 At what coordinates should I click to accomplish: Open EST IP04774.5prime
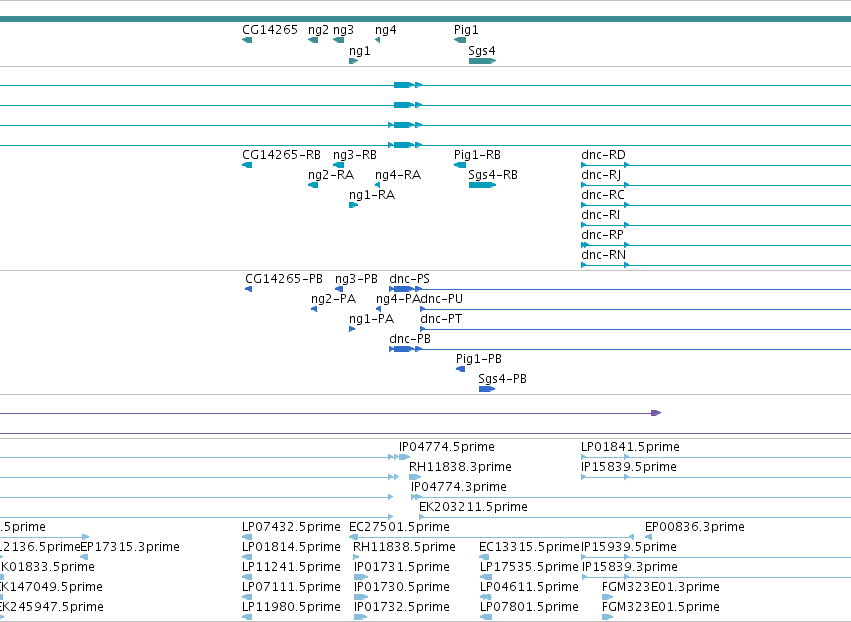447,447
